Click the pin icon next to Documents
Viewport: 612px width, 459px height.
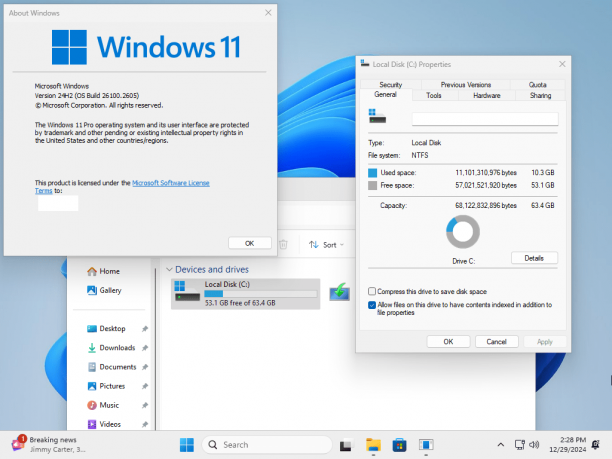[x=145, y=367]
